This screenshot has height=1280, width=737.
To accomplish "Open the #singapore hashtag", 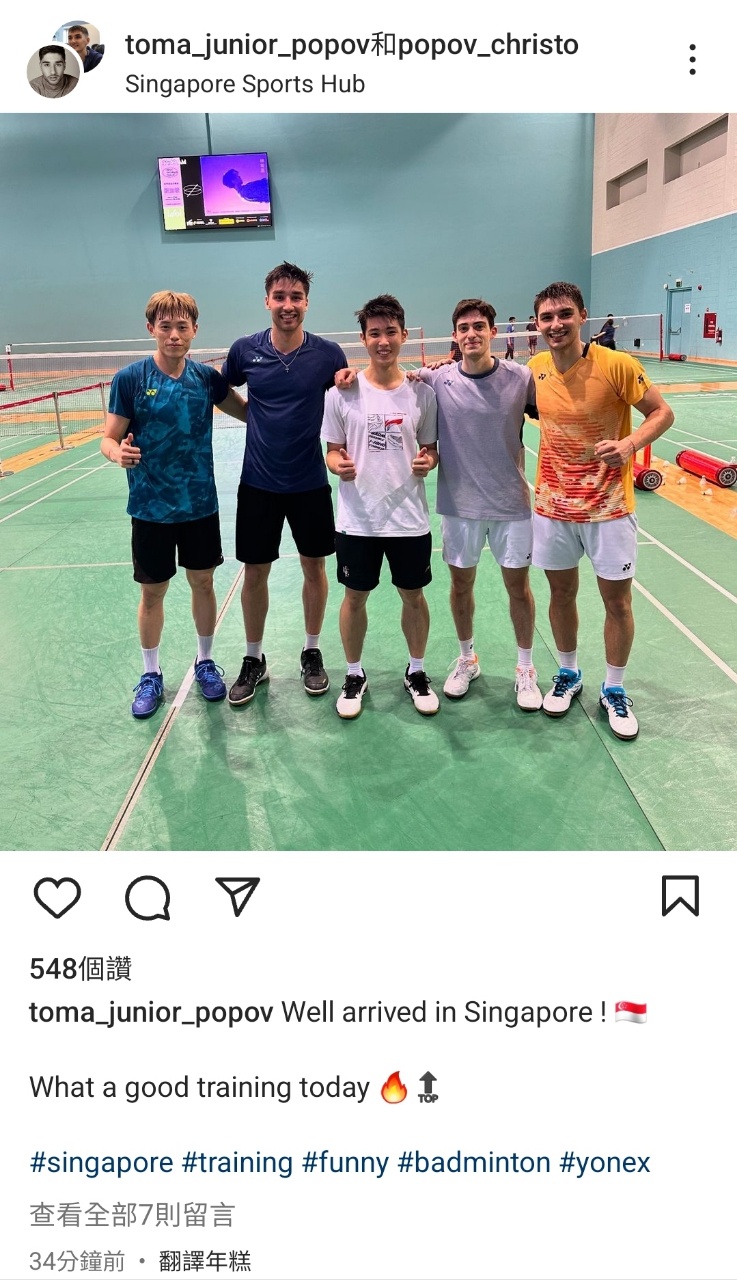I will (101, 1162).
